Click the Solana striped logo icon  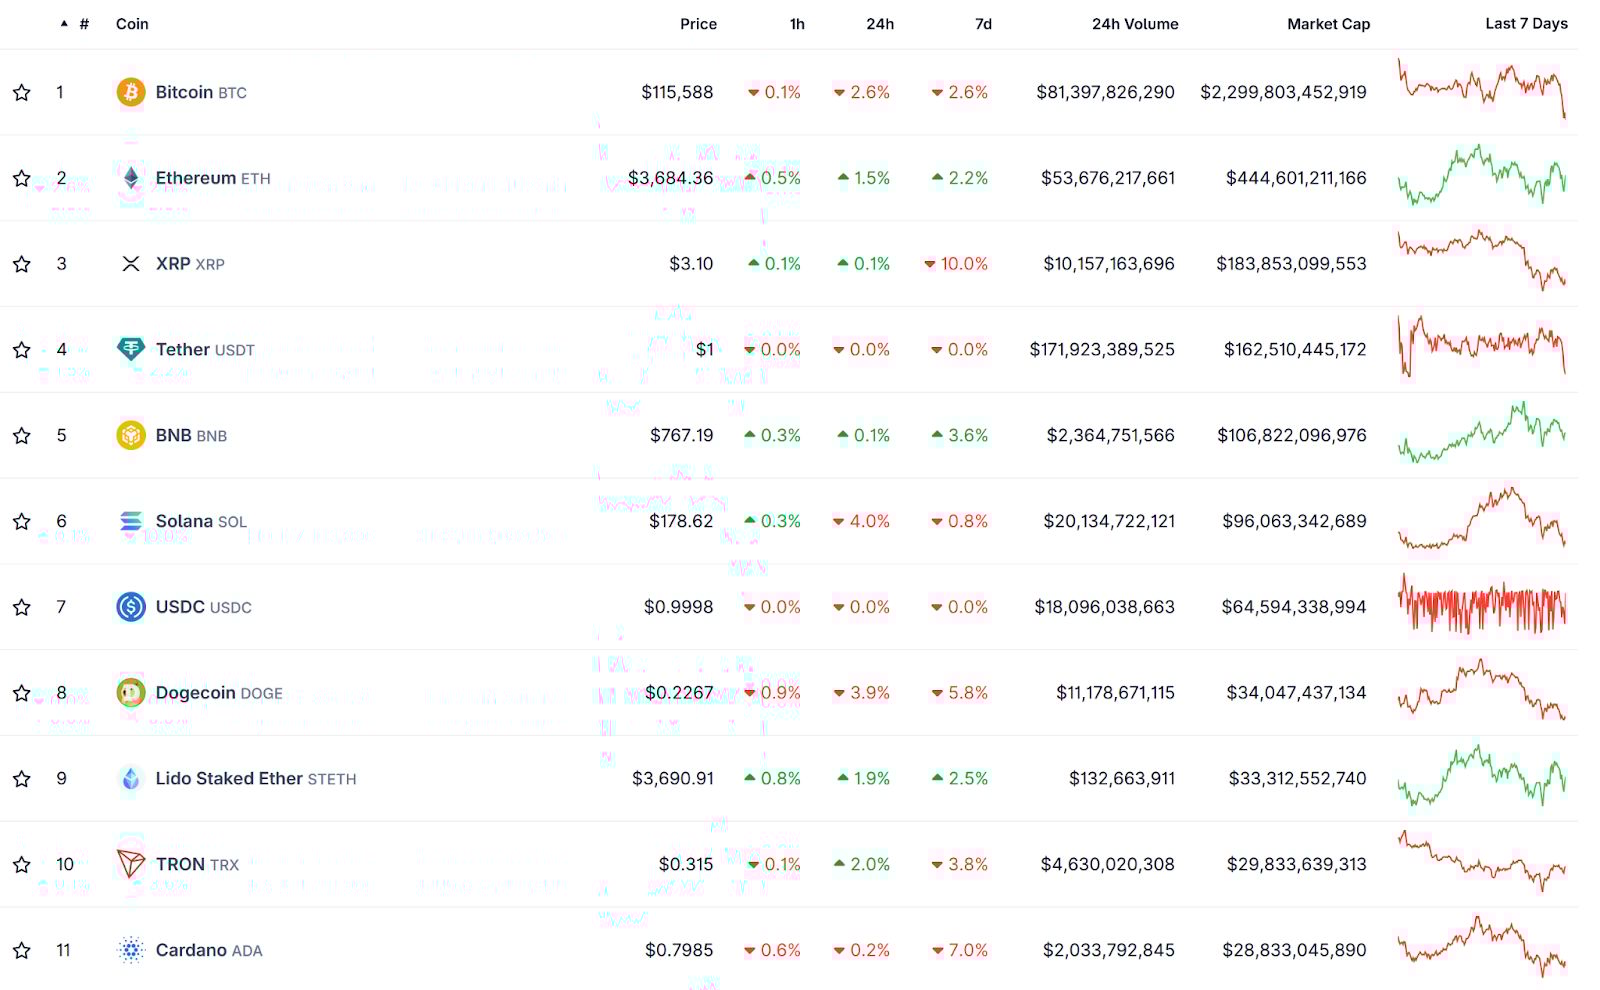131,521
